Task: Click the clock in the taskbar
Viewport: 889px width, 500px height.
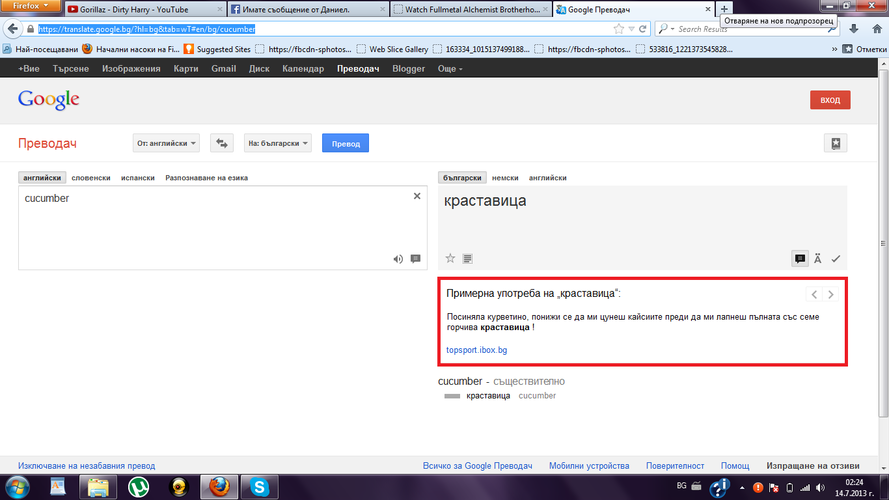Action: pyautogui.click(x=854, y=488)
